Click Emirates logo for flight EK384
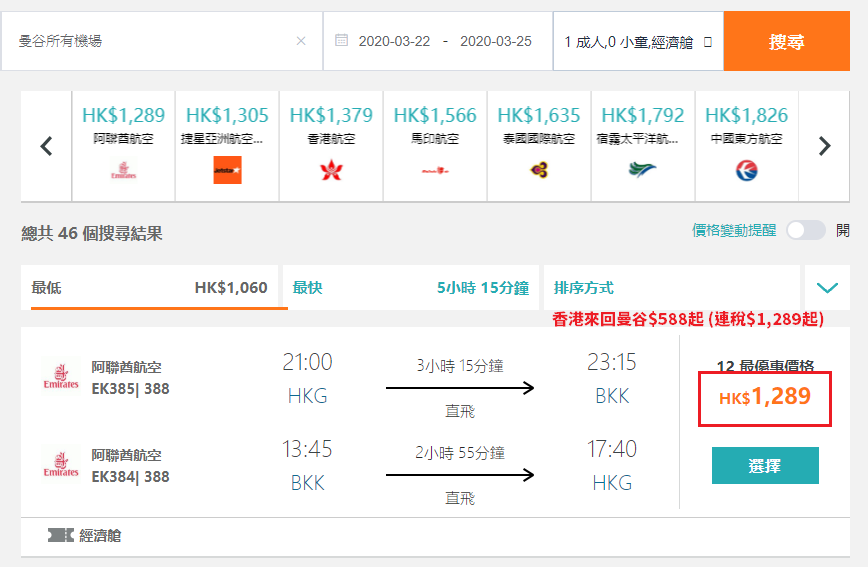This screenshot has height=567, width=868. point(61,465)
